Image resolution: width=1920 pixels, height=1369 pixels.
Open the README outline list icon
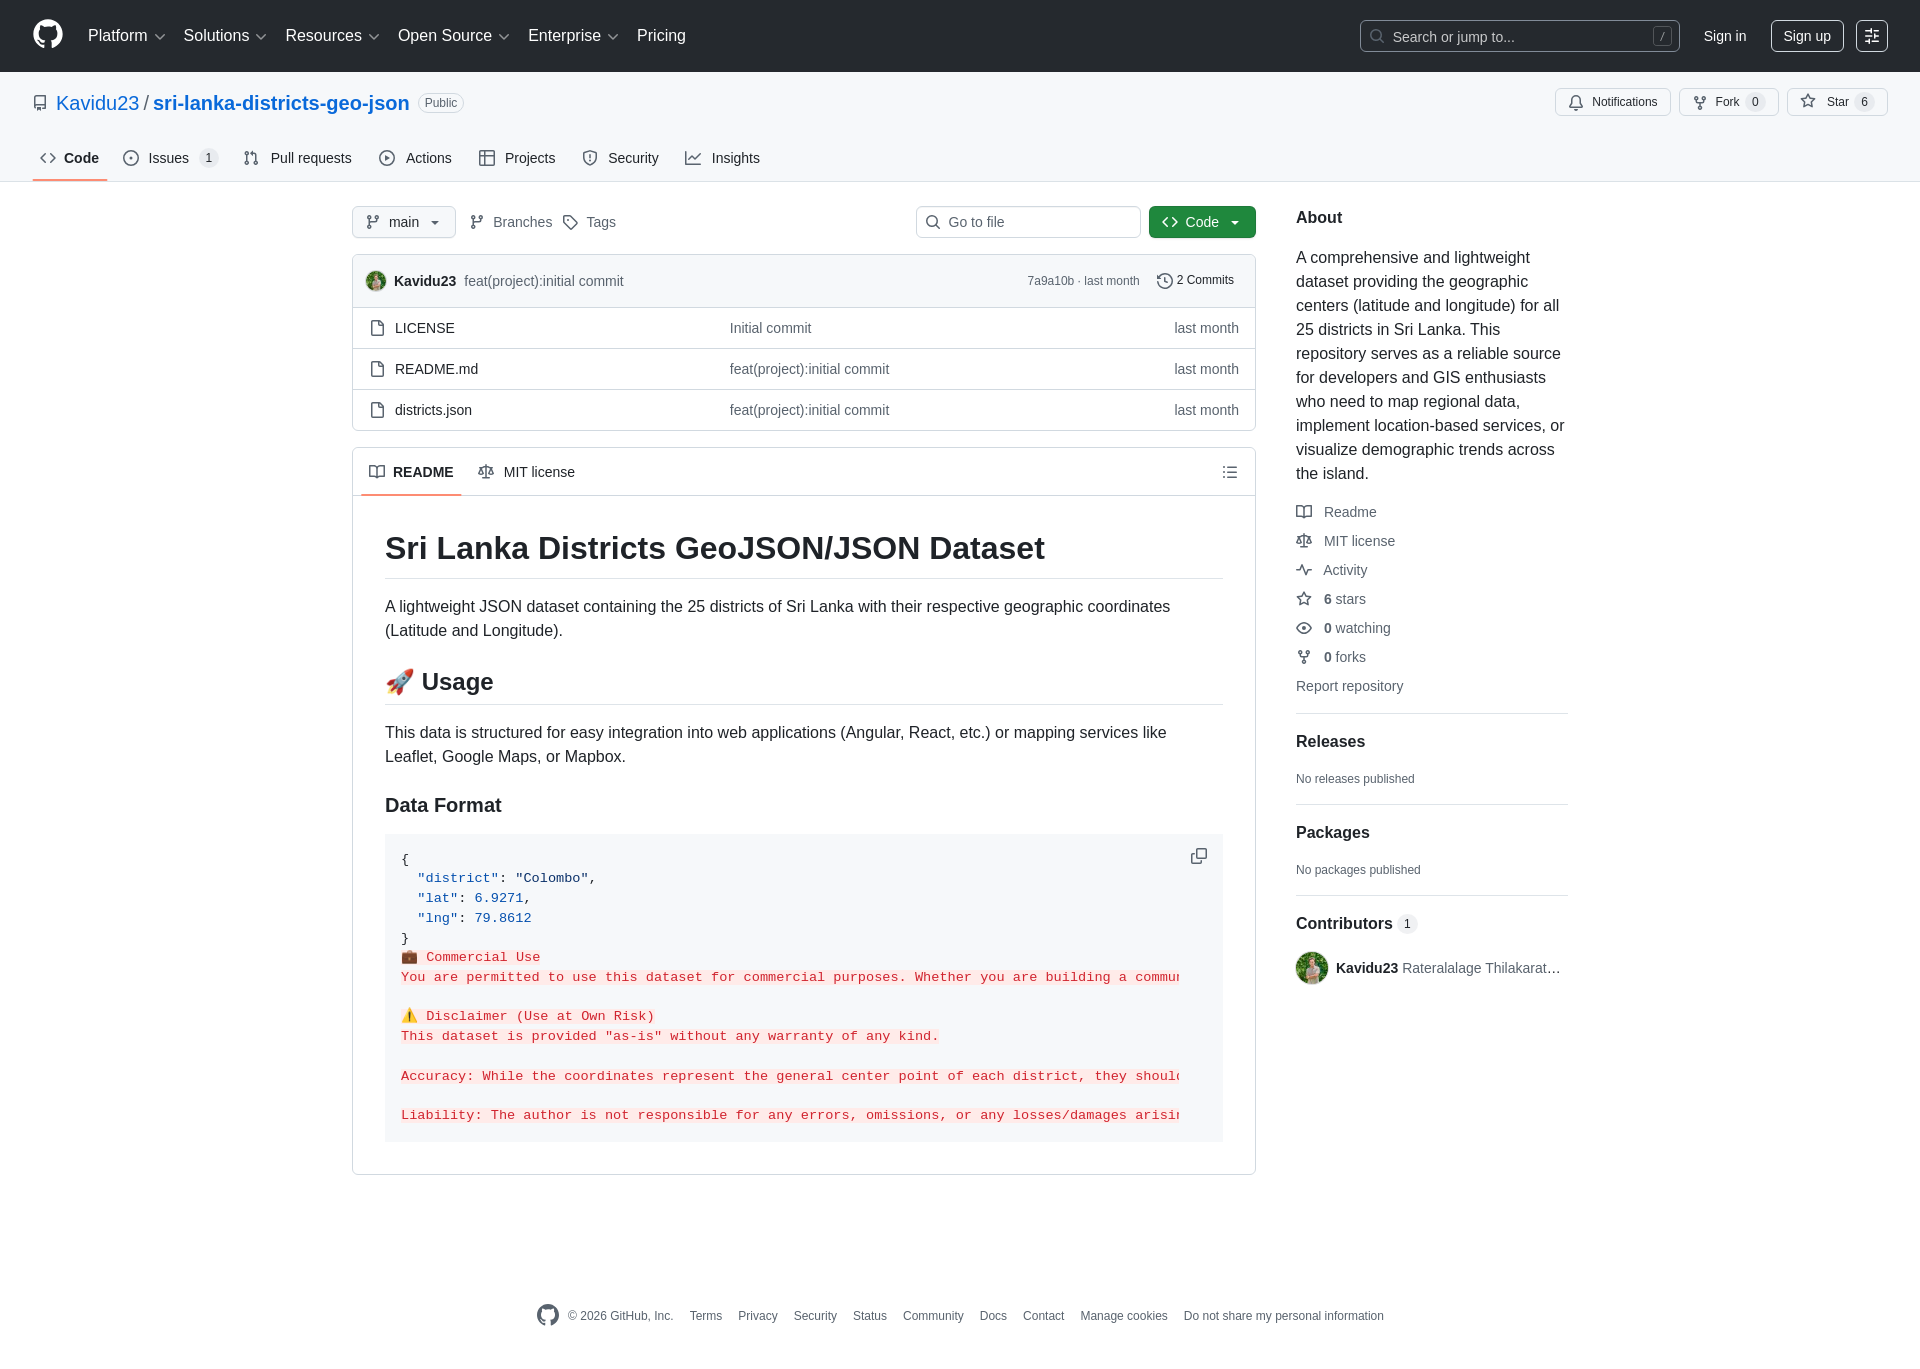1230,472
